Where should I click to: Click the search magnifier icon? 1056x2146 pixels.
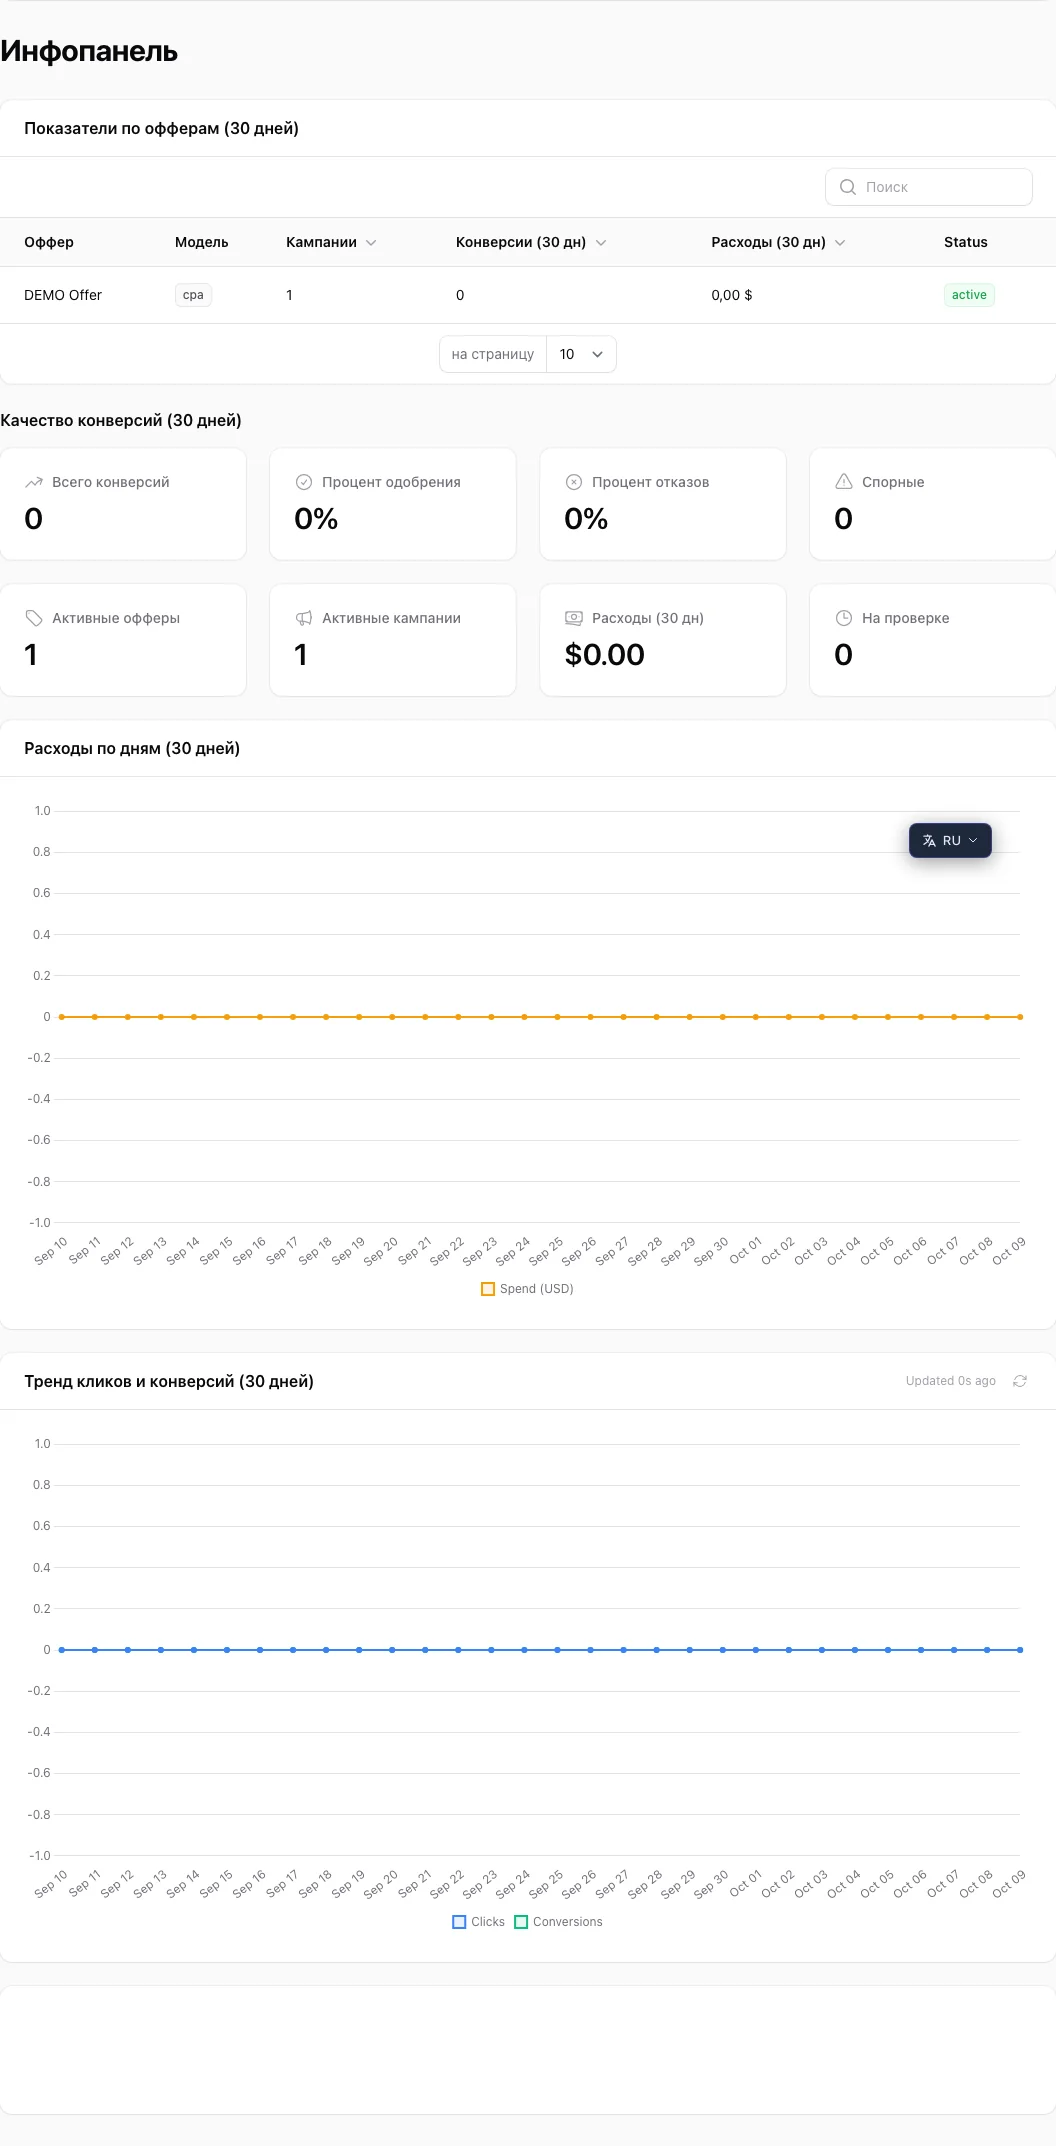click(848, 187)
